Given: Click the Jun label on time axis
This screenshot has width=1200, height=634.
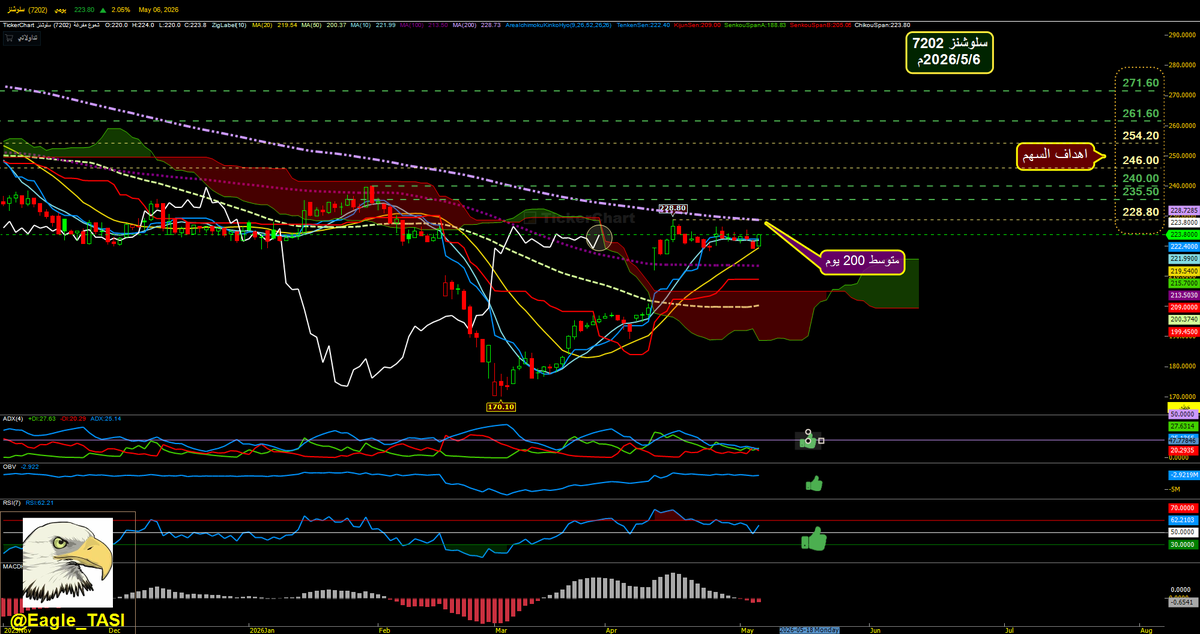Looking at the screenshot, I should (x=875, y=630).
